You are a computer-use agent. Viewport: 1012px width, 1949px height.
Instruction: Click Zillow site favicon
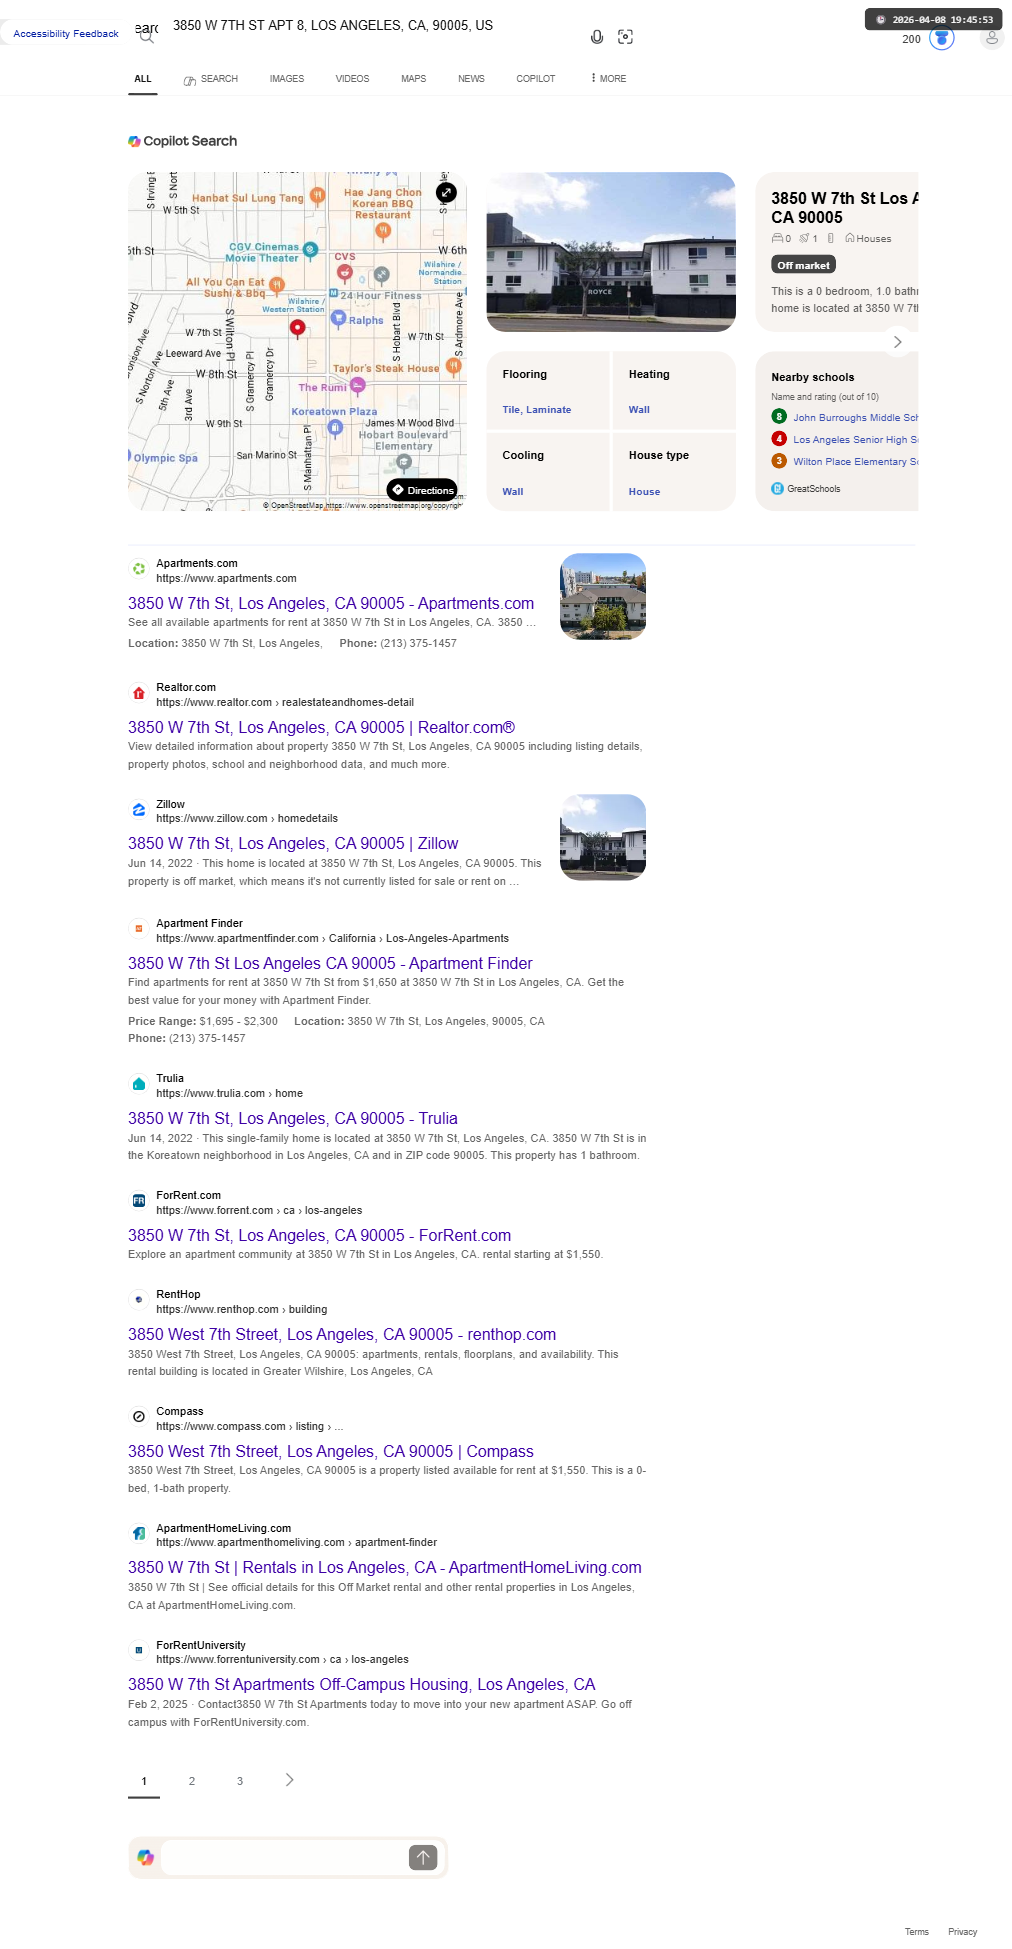click(139, 810)
